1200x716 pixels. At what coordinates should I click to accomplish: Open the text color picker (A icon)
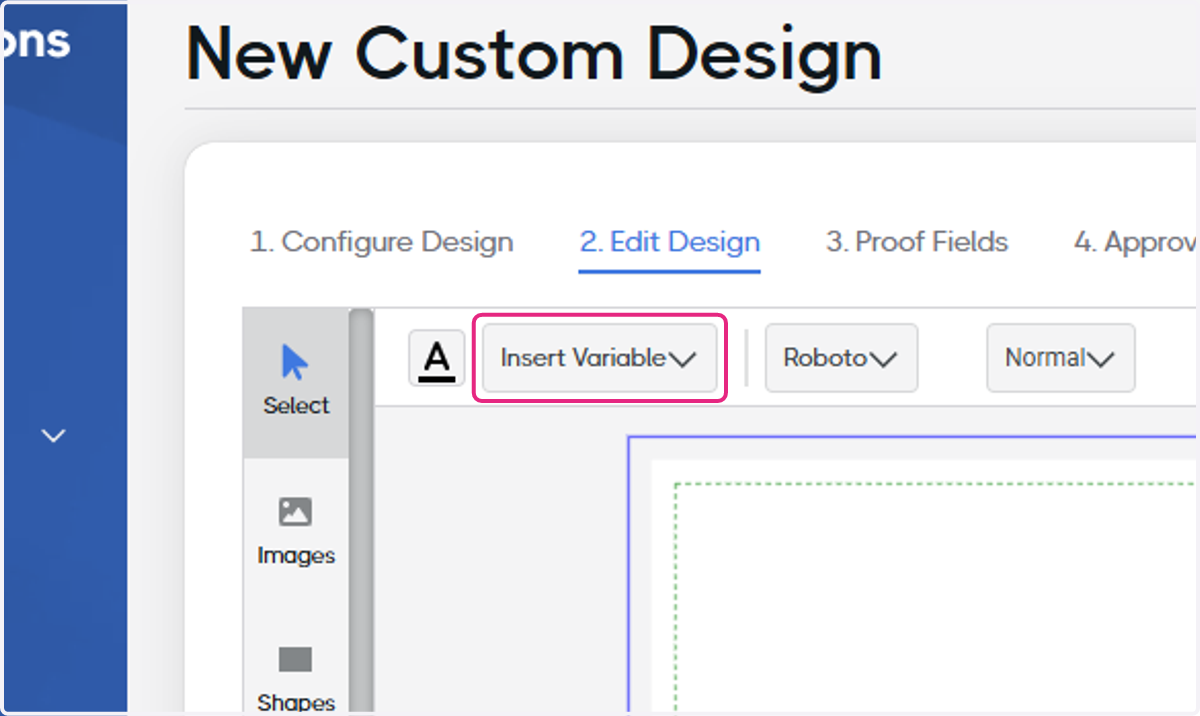click(x=436, y=358)
